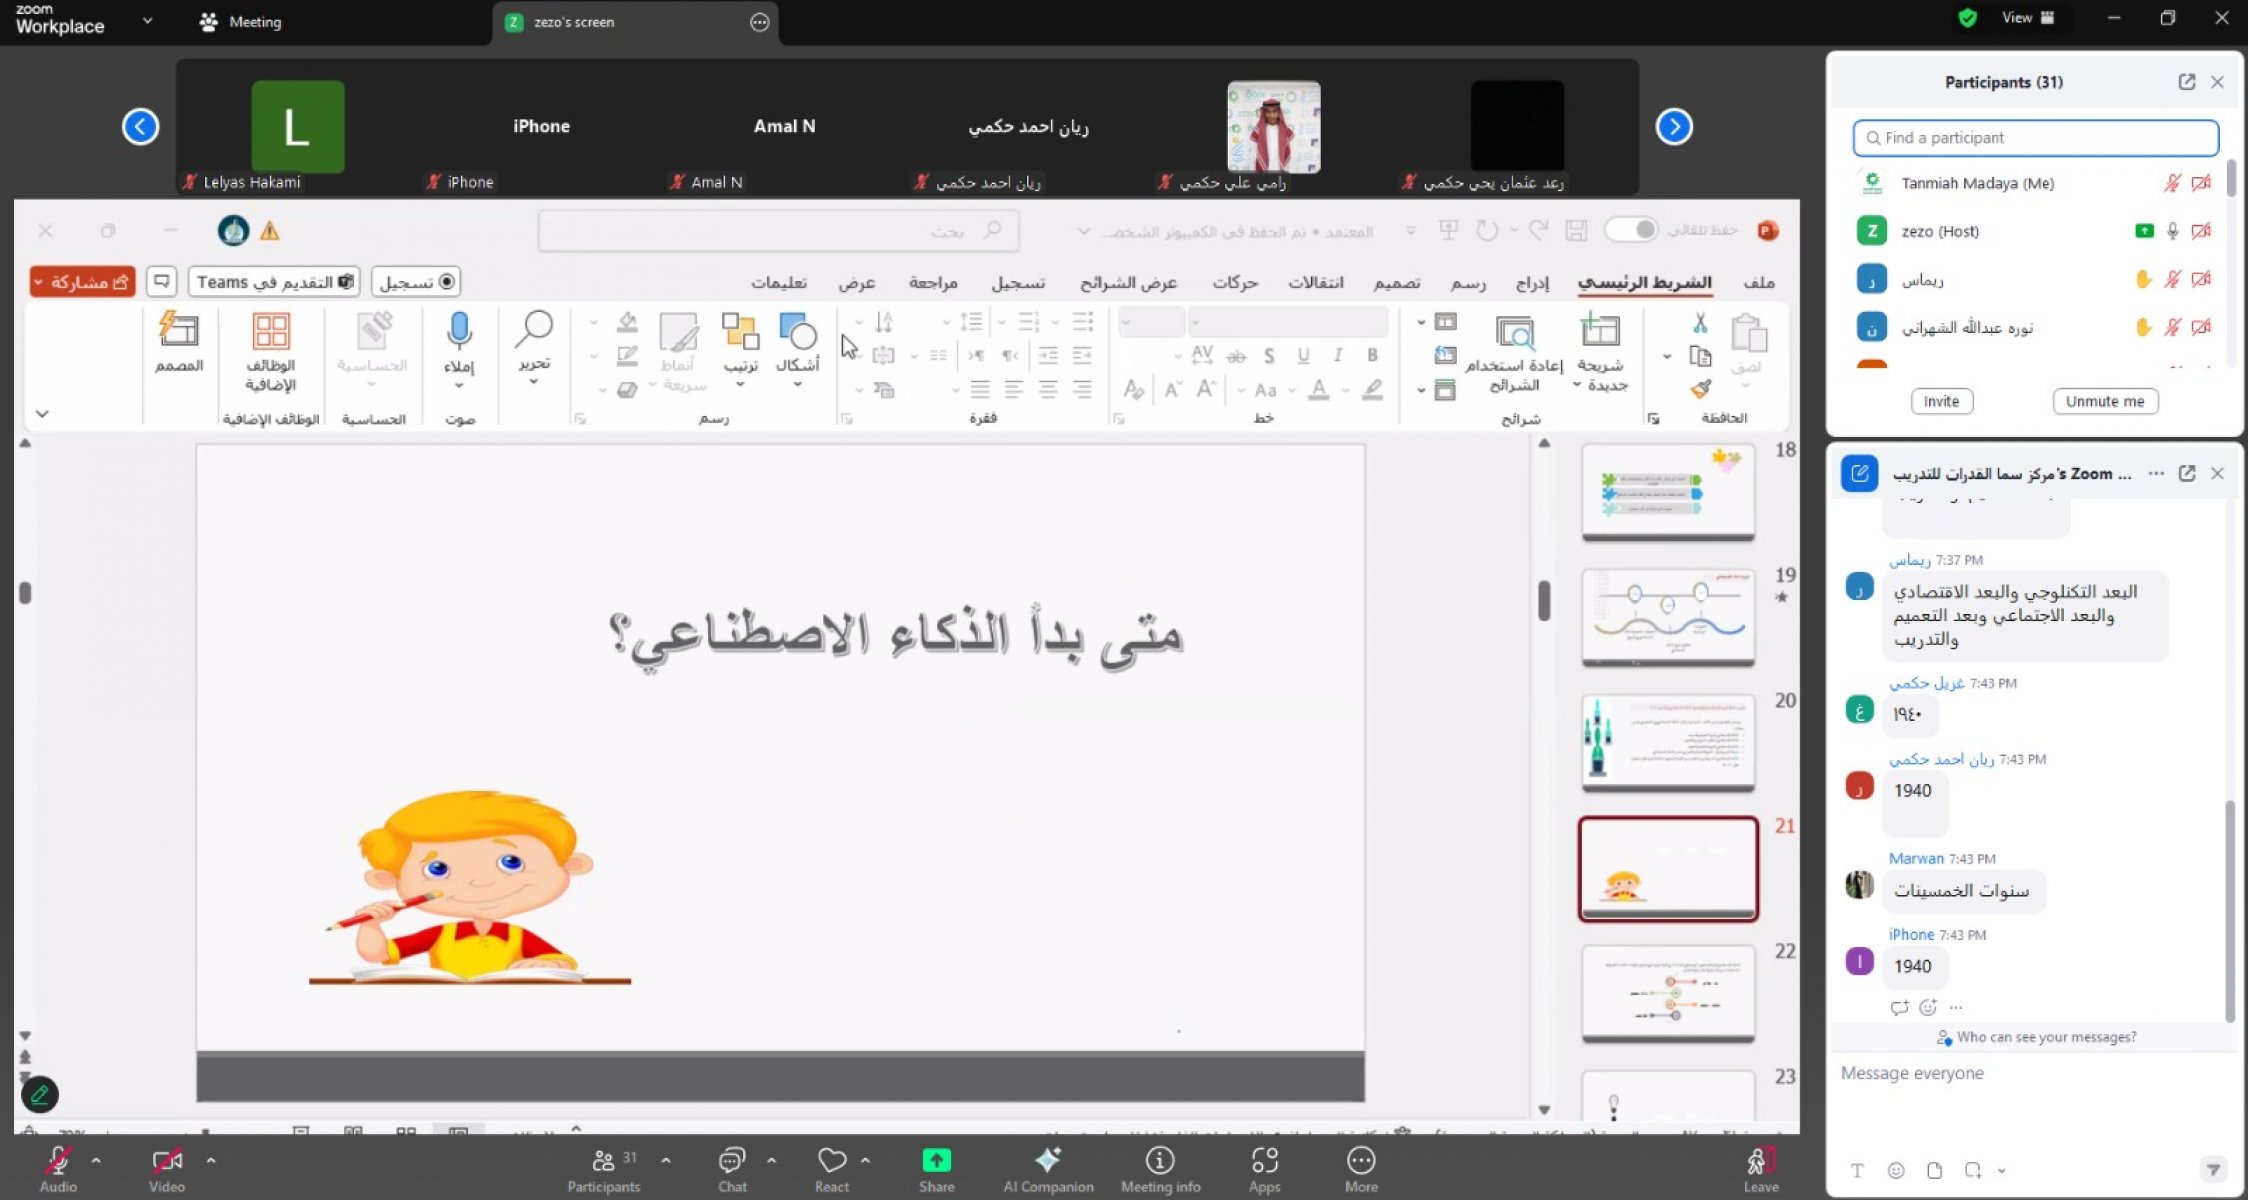Open the View dropdown at the top right
The height and width of the screenshot is (1200, 2248).
pyautogui.click(x=2027, y=18)
